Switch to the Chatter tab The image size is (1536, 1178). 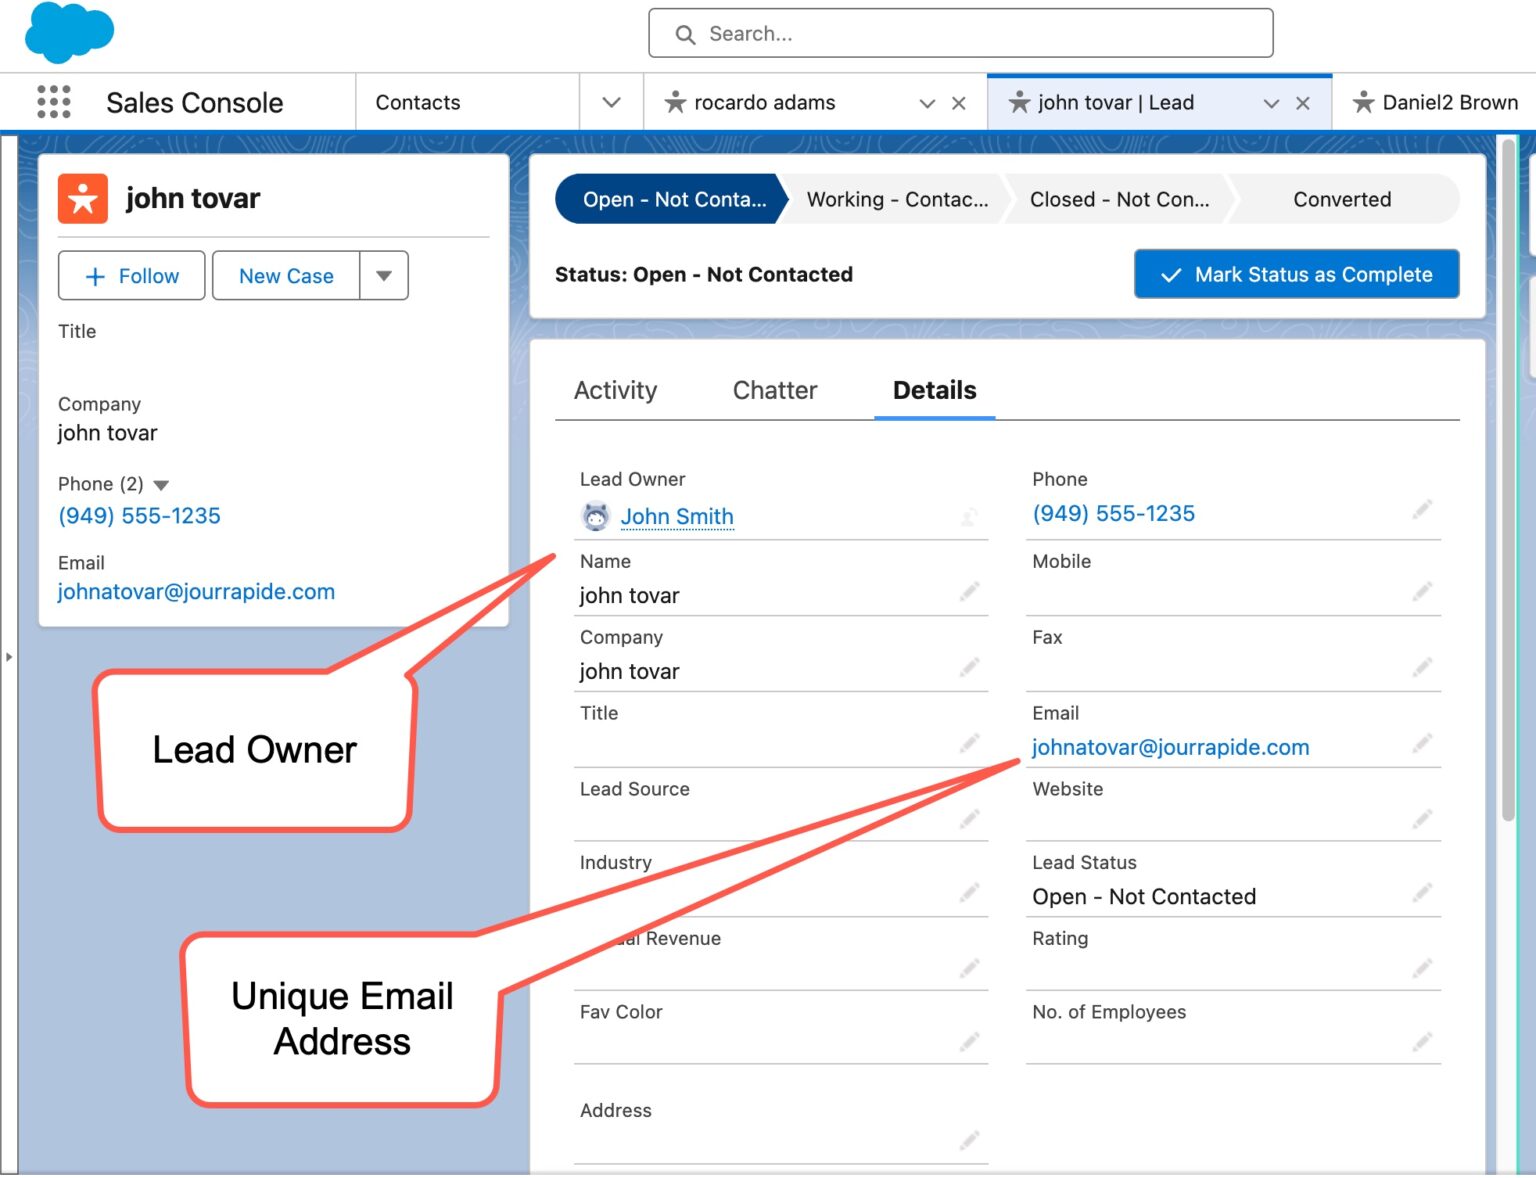point(775,390)
